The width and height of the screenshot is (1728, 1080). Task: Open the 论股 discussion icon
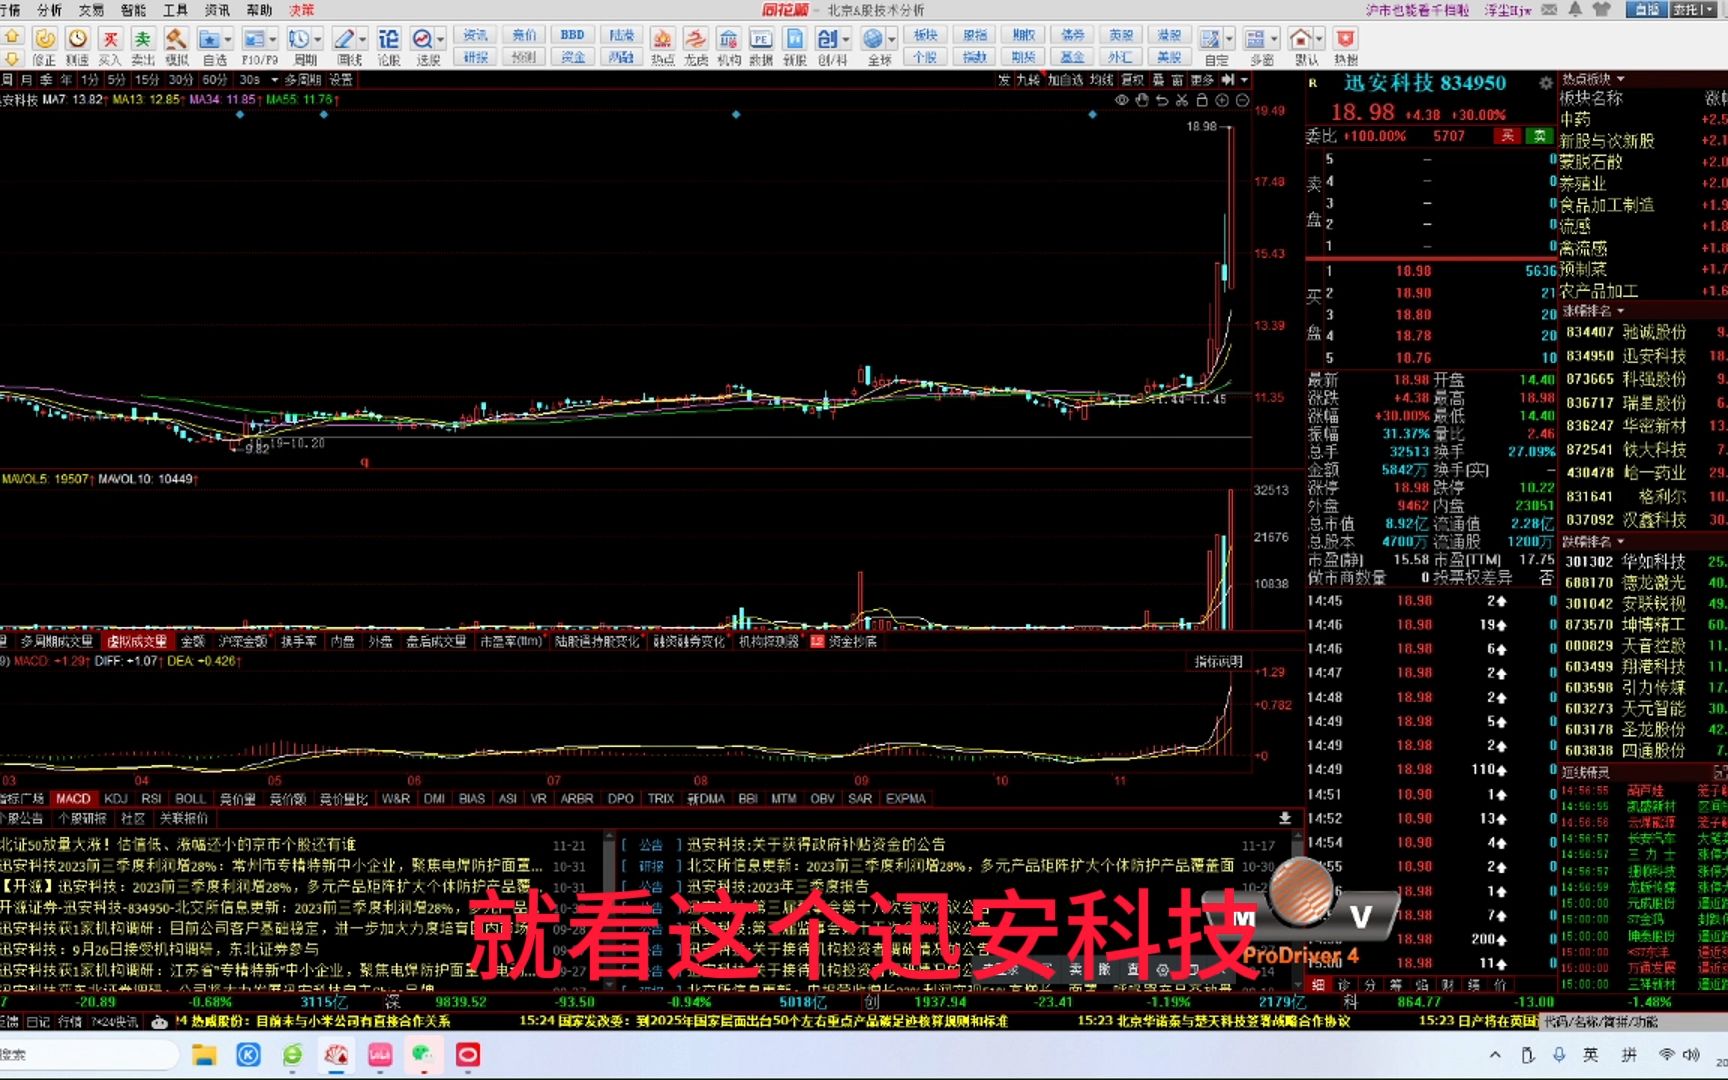tap(389, 39)
